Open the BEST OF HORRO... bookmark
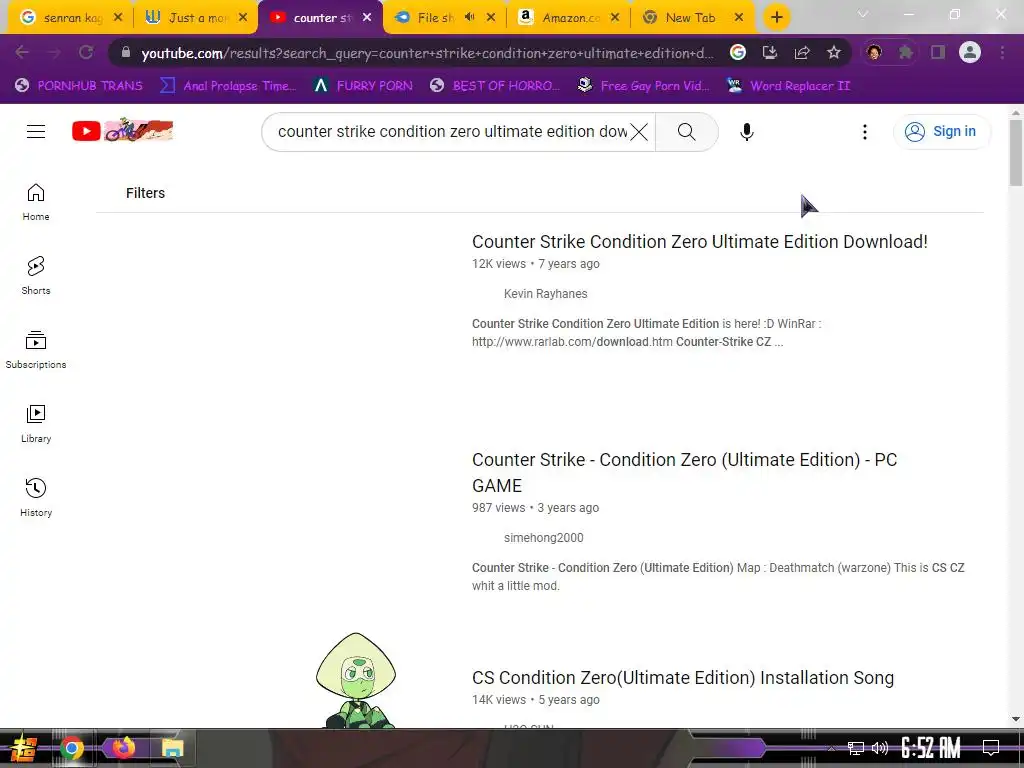The width and height of the screenshot is (1024, 768). coord(494,86)
